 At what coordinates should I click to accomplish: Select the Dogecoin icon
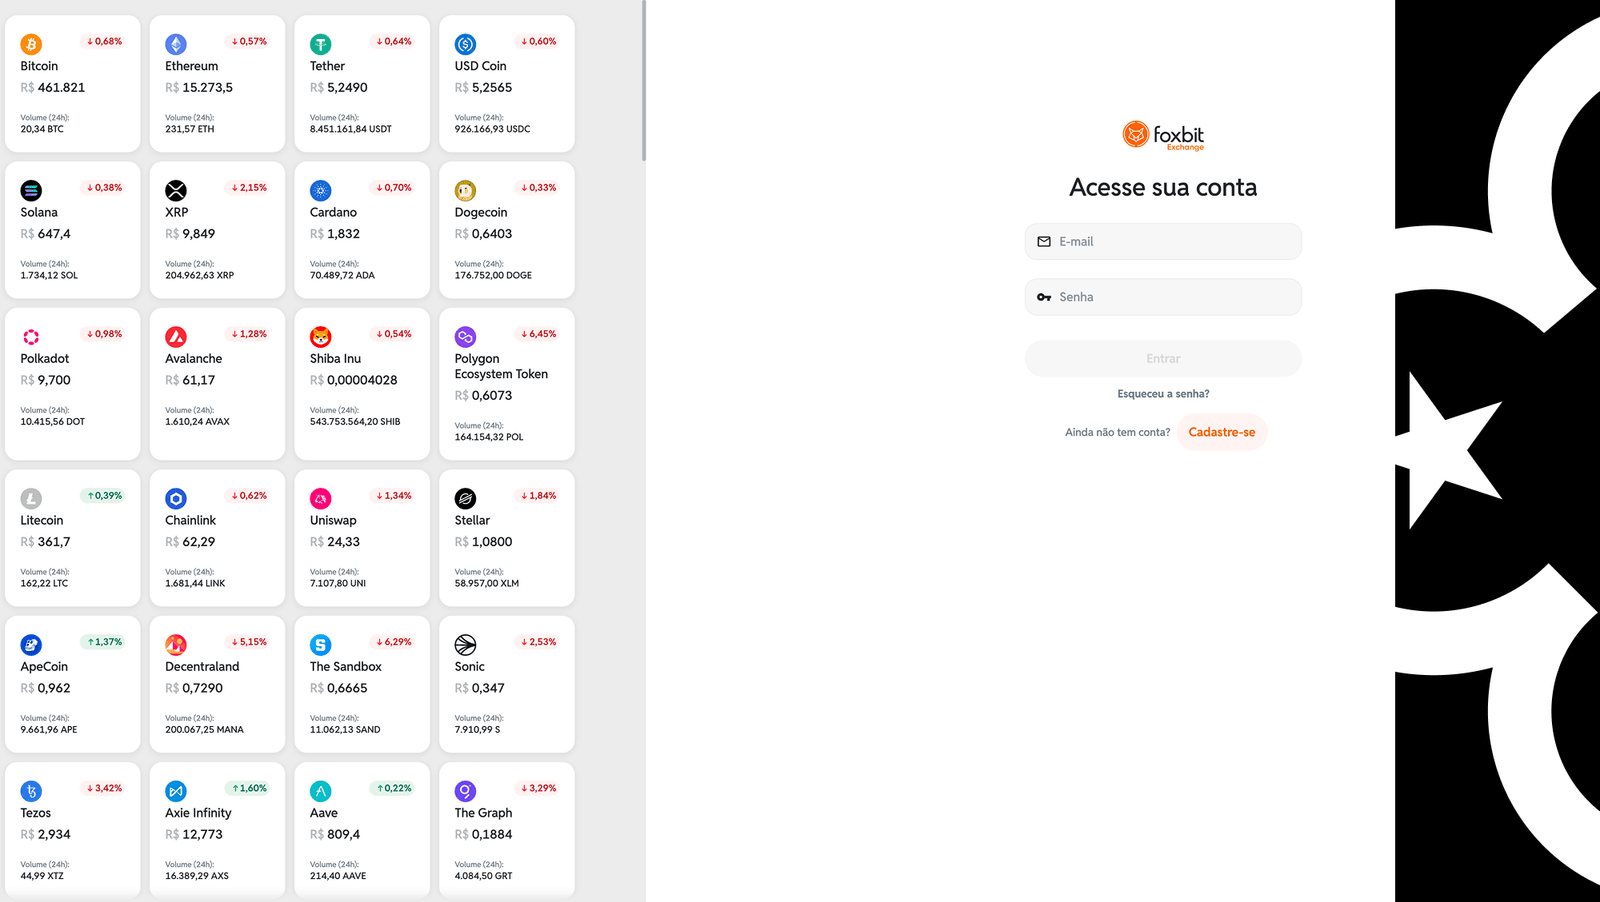point(465,190)
